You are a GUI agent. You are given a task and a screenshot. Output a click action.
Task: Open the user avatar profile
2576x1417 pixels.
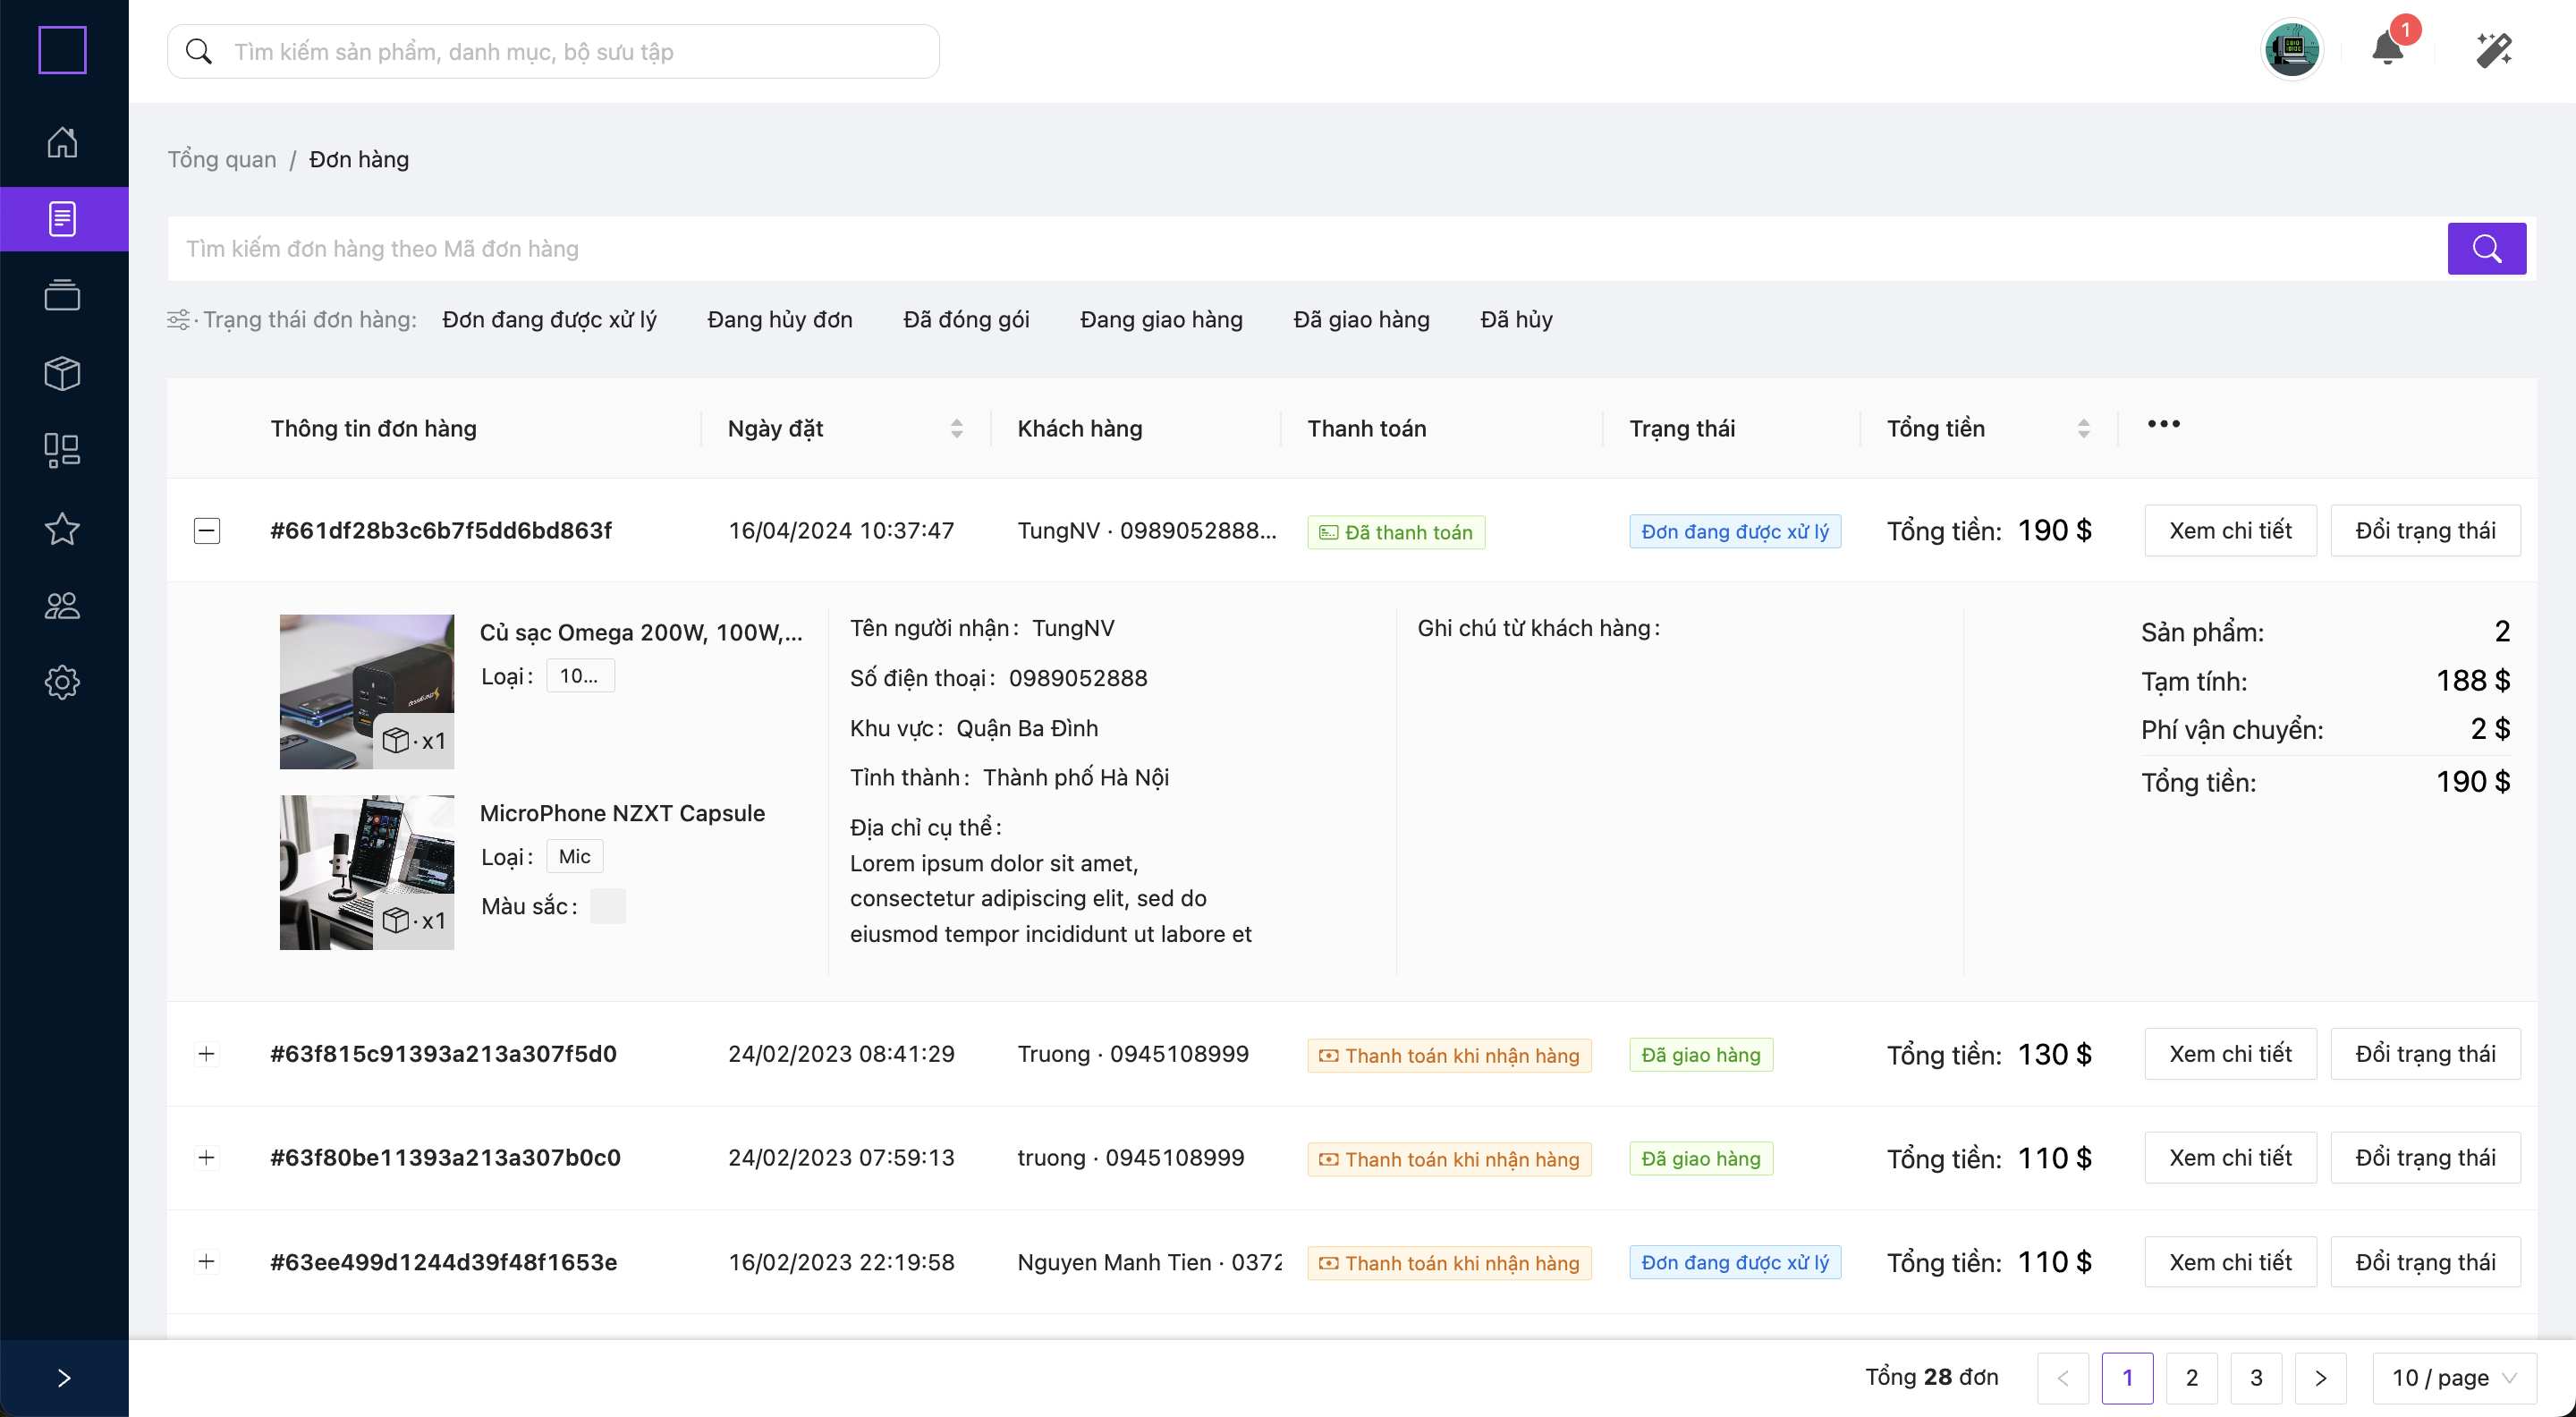click(2291, 50)
